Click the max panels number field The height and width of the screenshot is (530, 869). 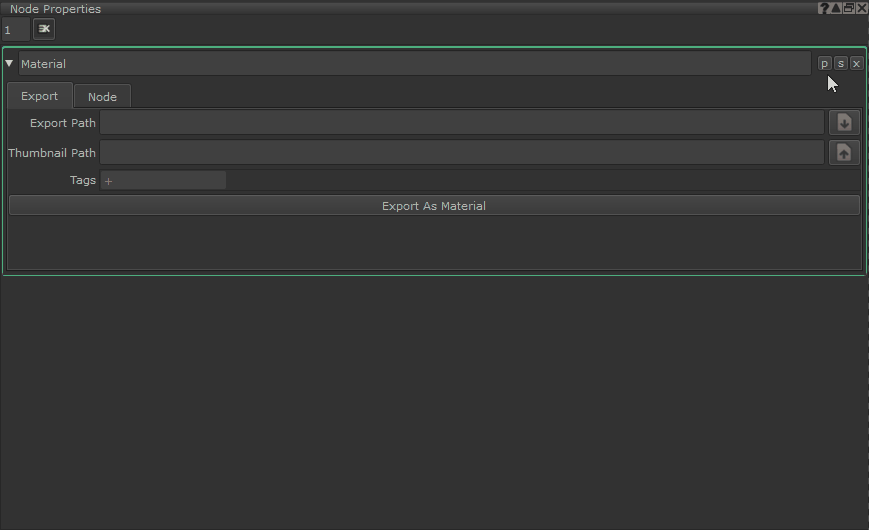pos(15,30)
